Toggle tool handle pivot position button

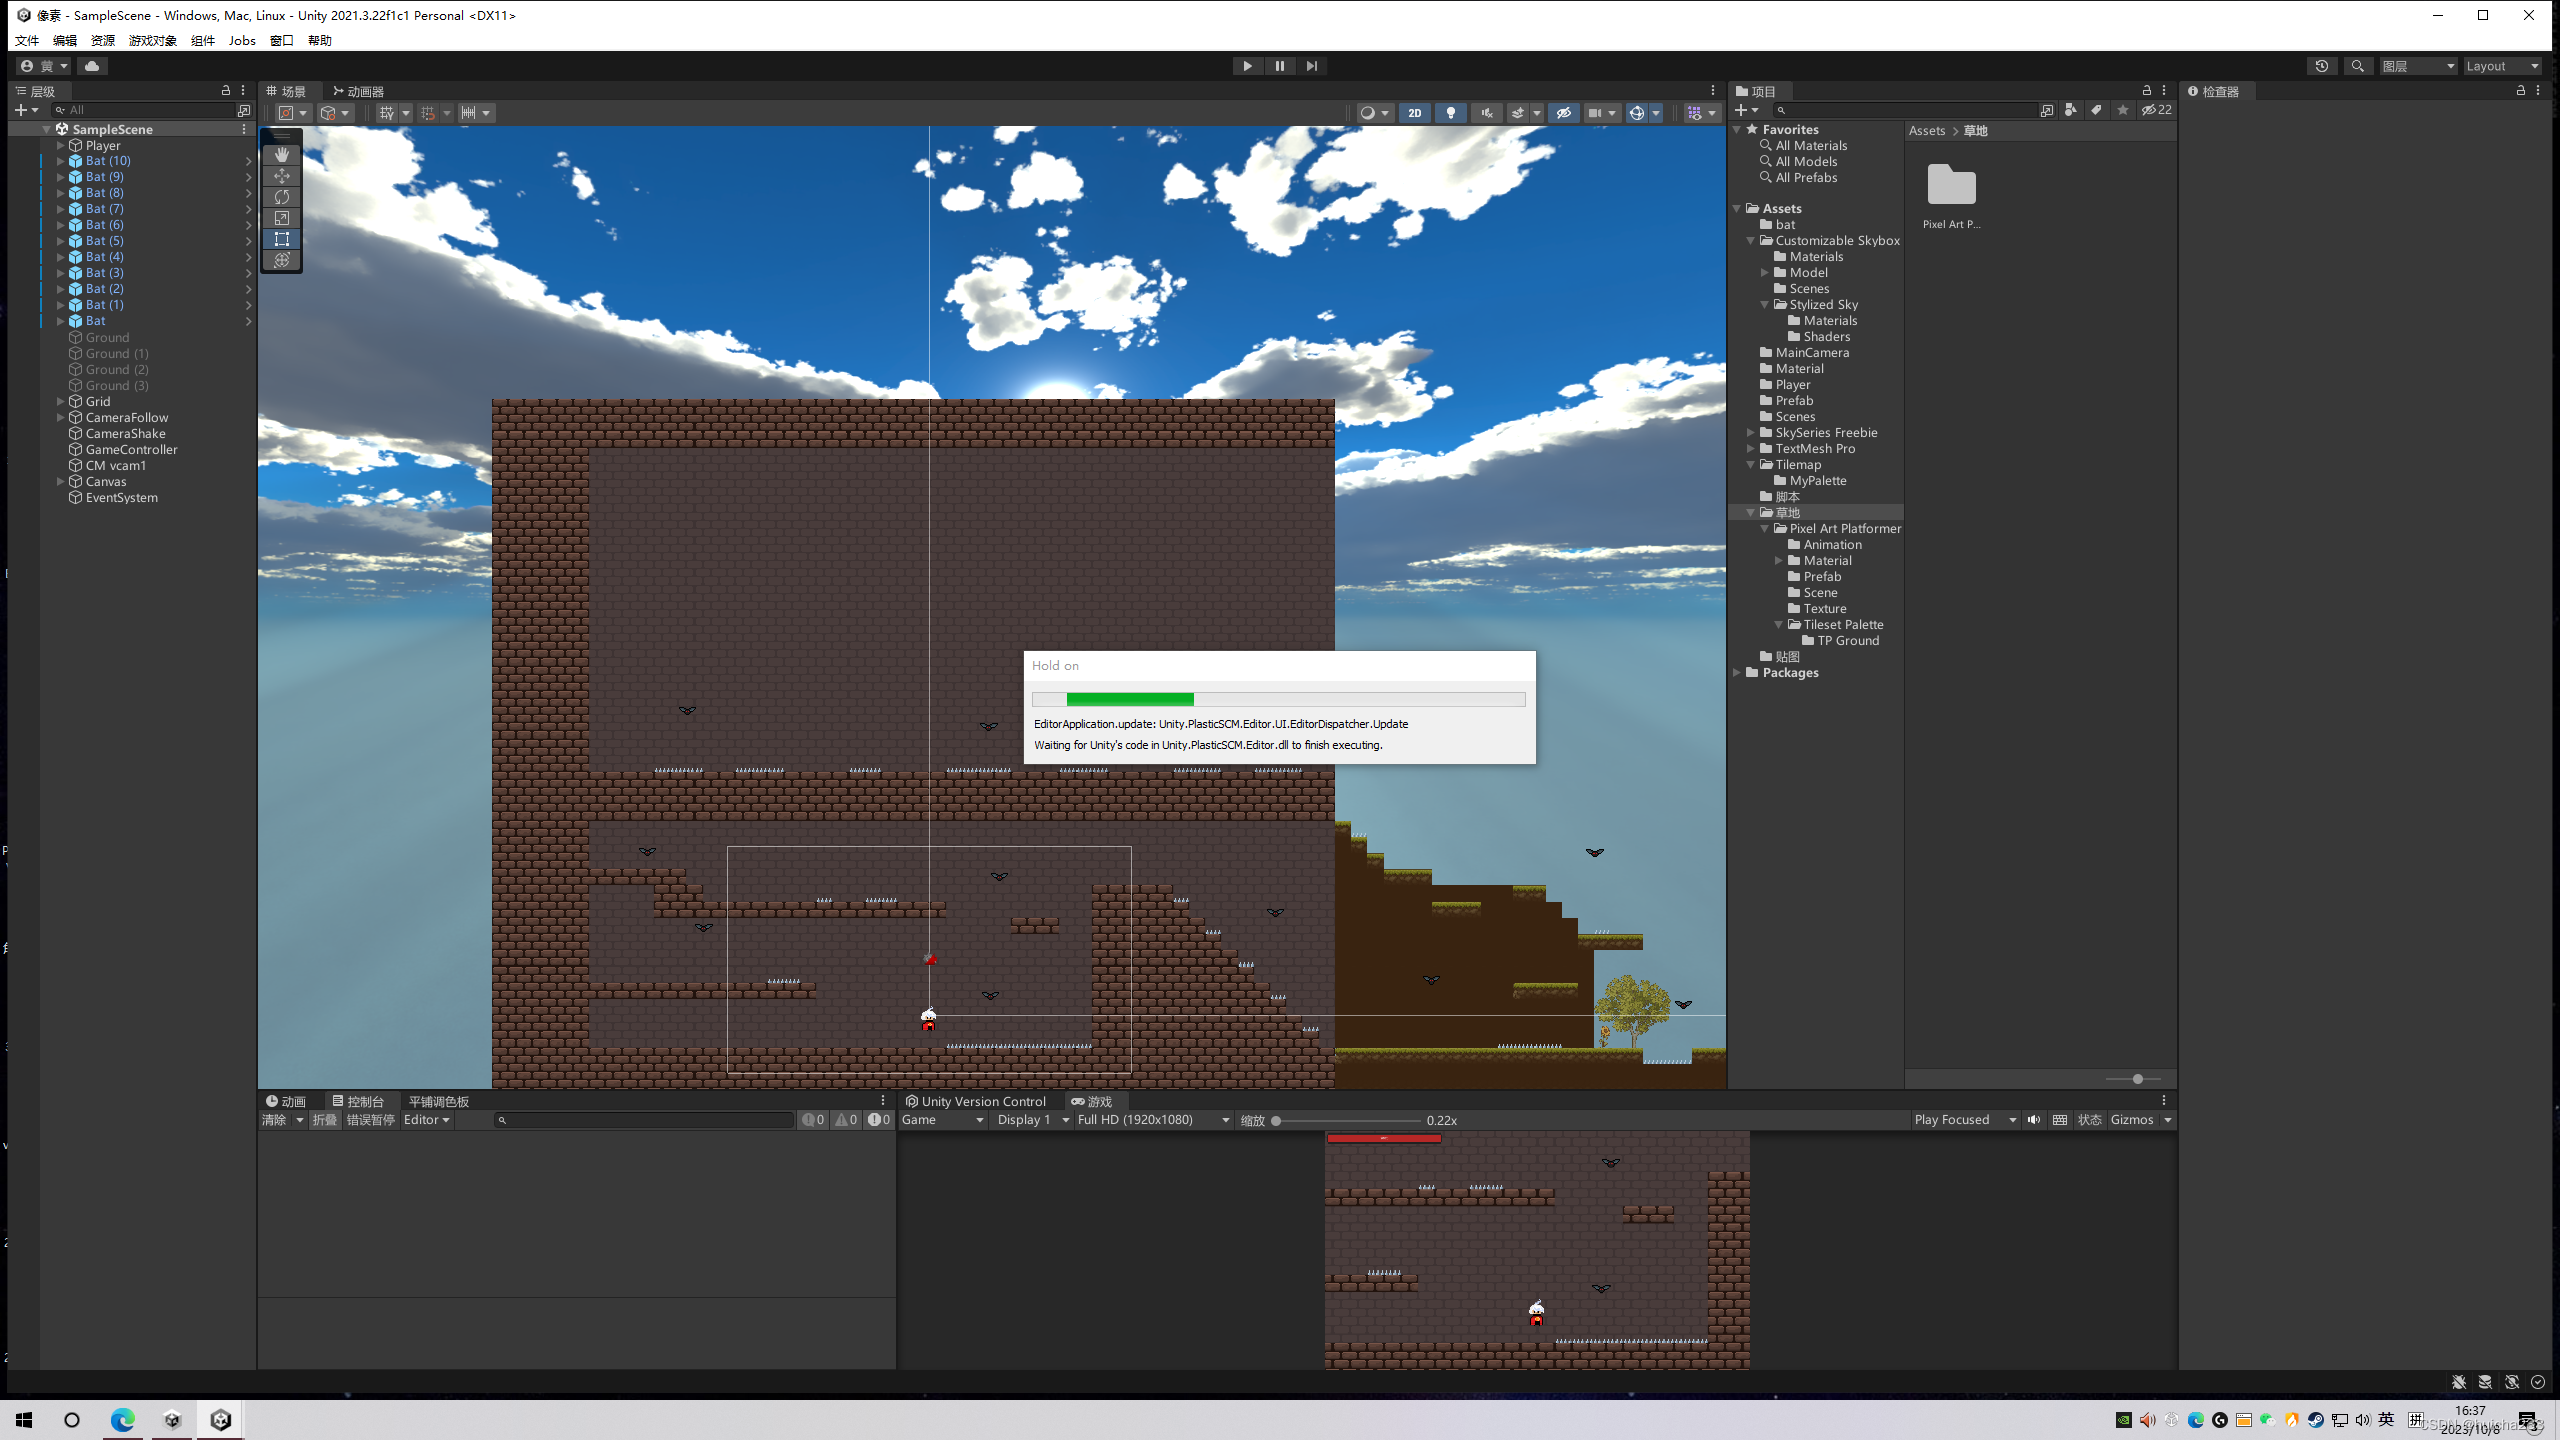[x=292, y=113]
